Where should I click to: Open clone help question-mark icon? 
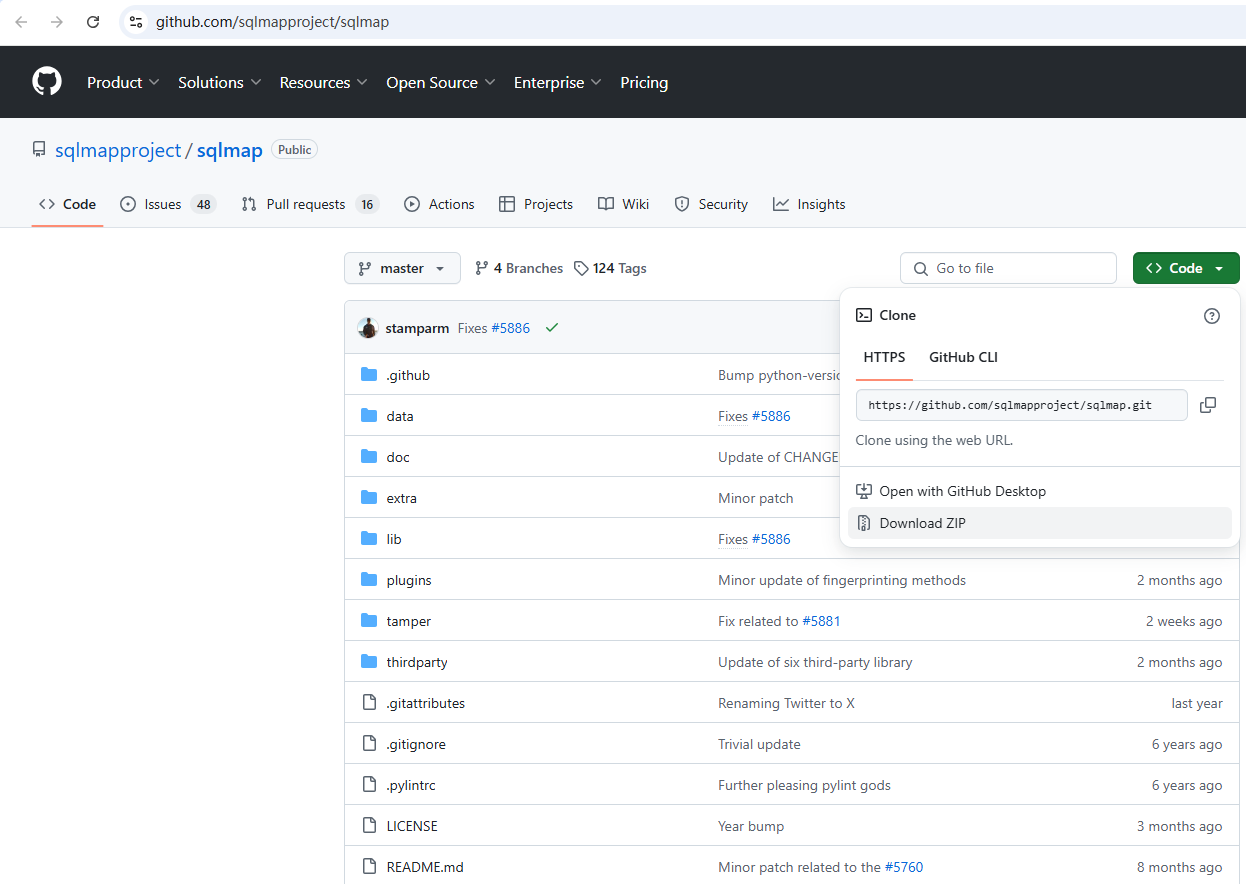tap(1212, 316)
